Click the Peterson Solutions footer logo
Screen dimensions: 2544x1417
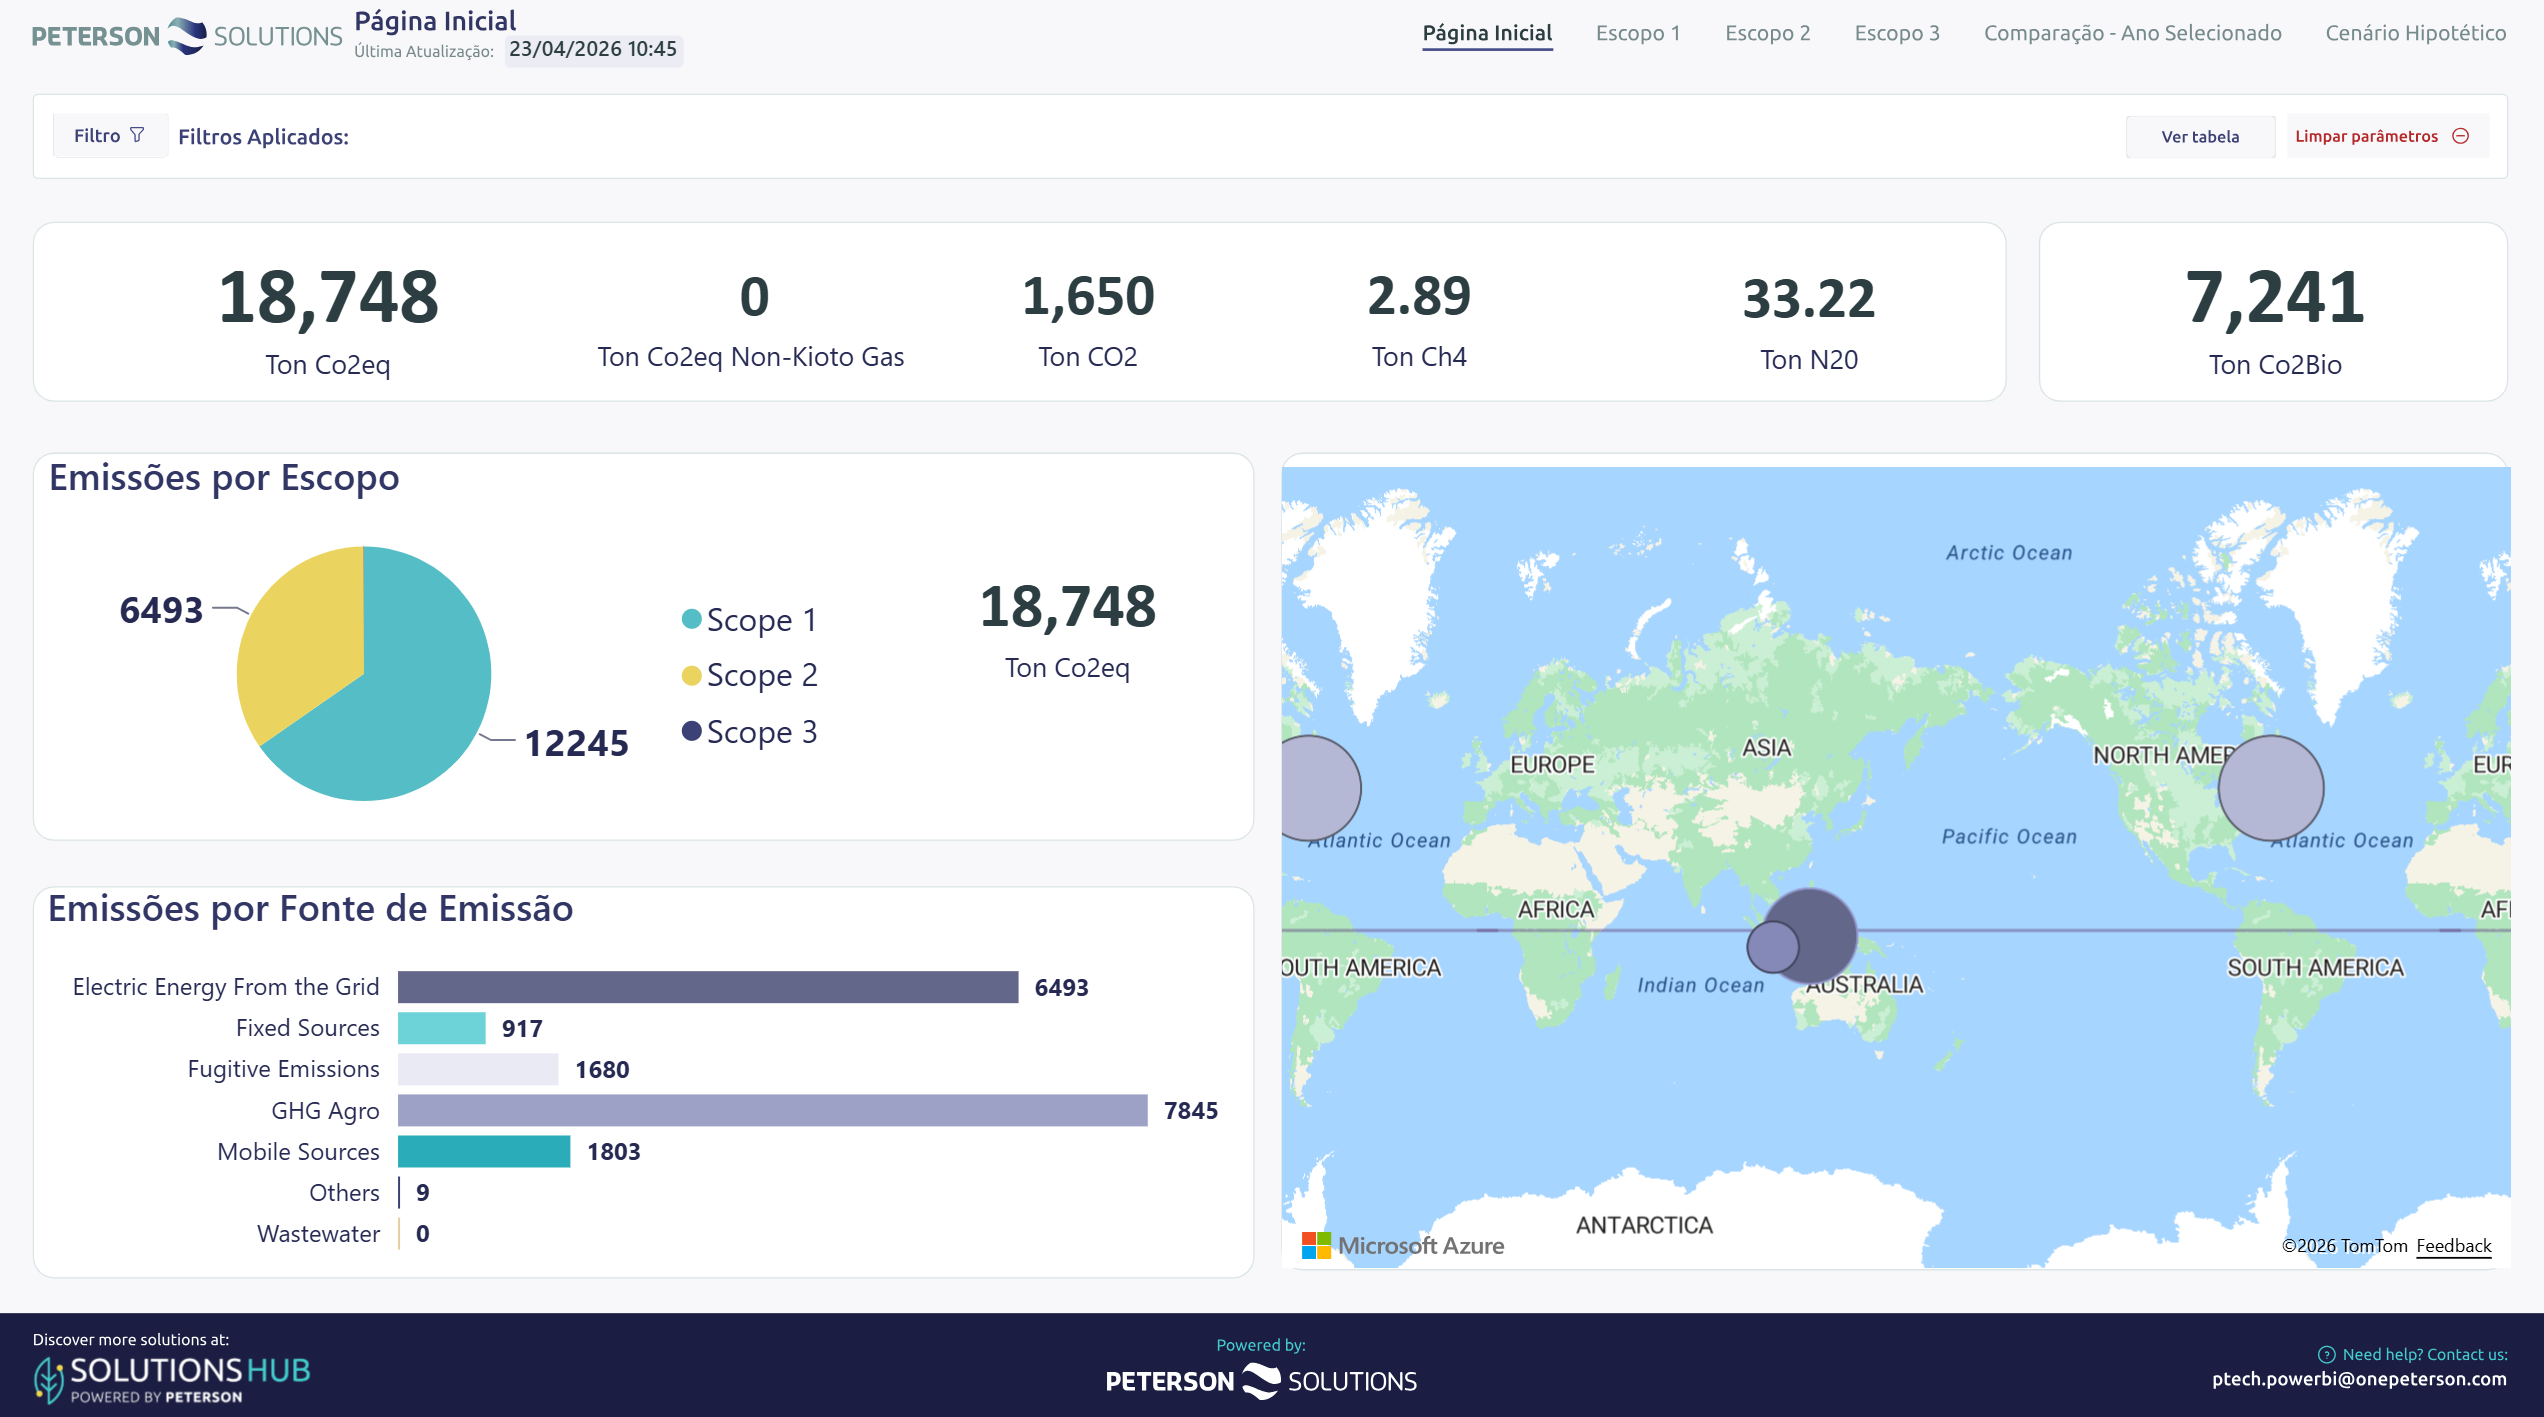pos(1261,1381)
